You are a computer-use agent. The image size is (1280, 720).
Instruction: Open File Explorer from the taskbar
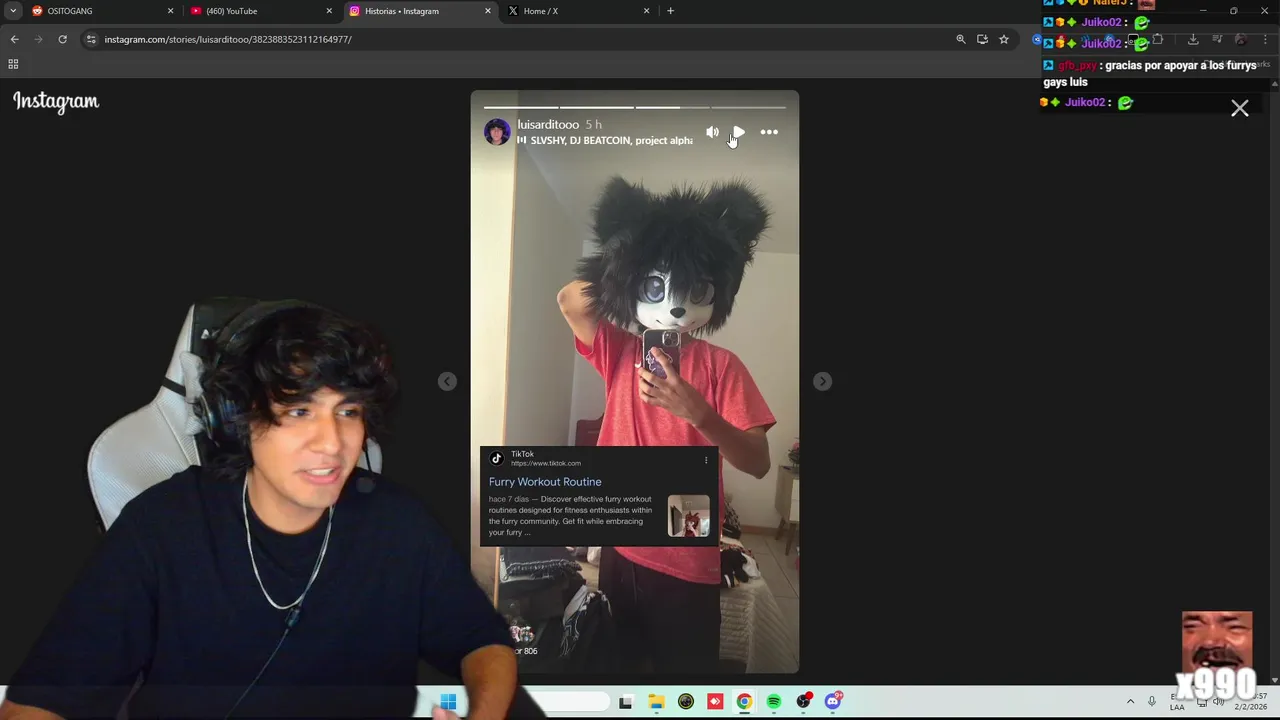(656, 702)
